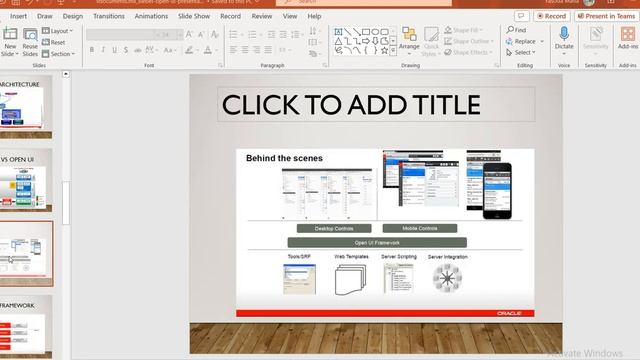Open the Arrange dropdown
This screenshot has height=360, width=640.
[409, 42]
